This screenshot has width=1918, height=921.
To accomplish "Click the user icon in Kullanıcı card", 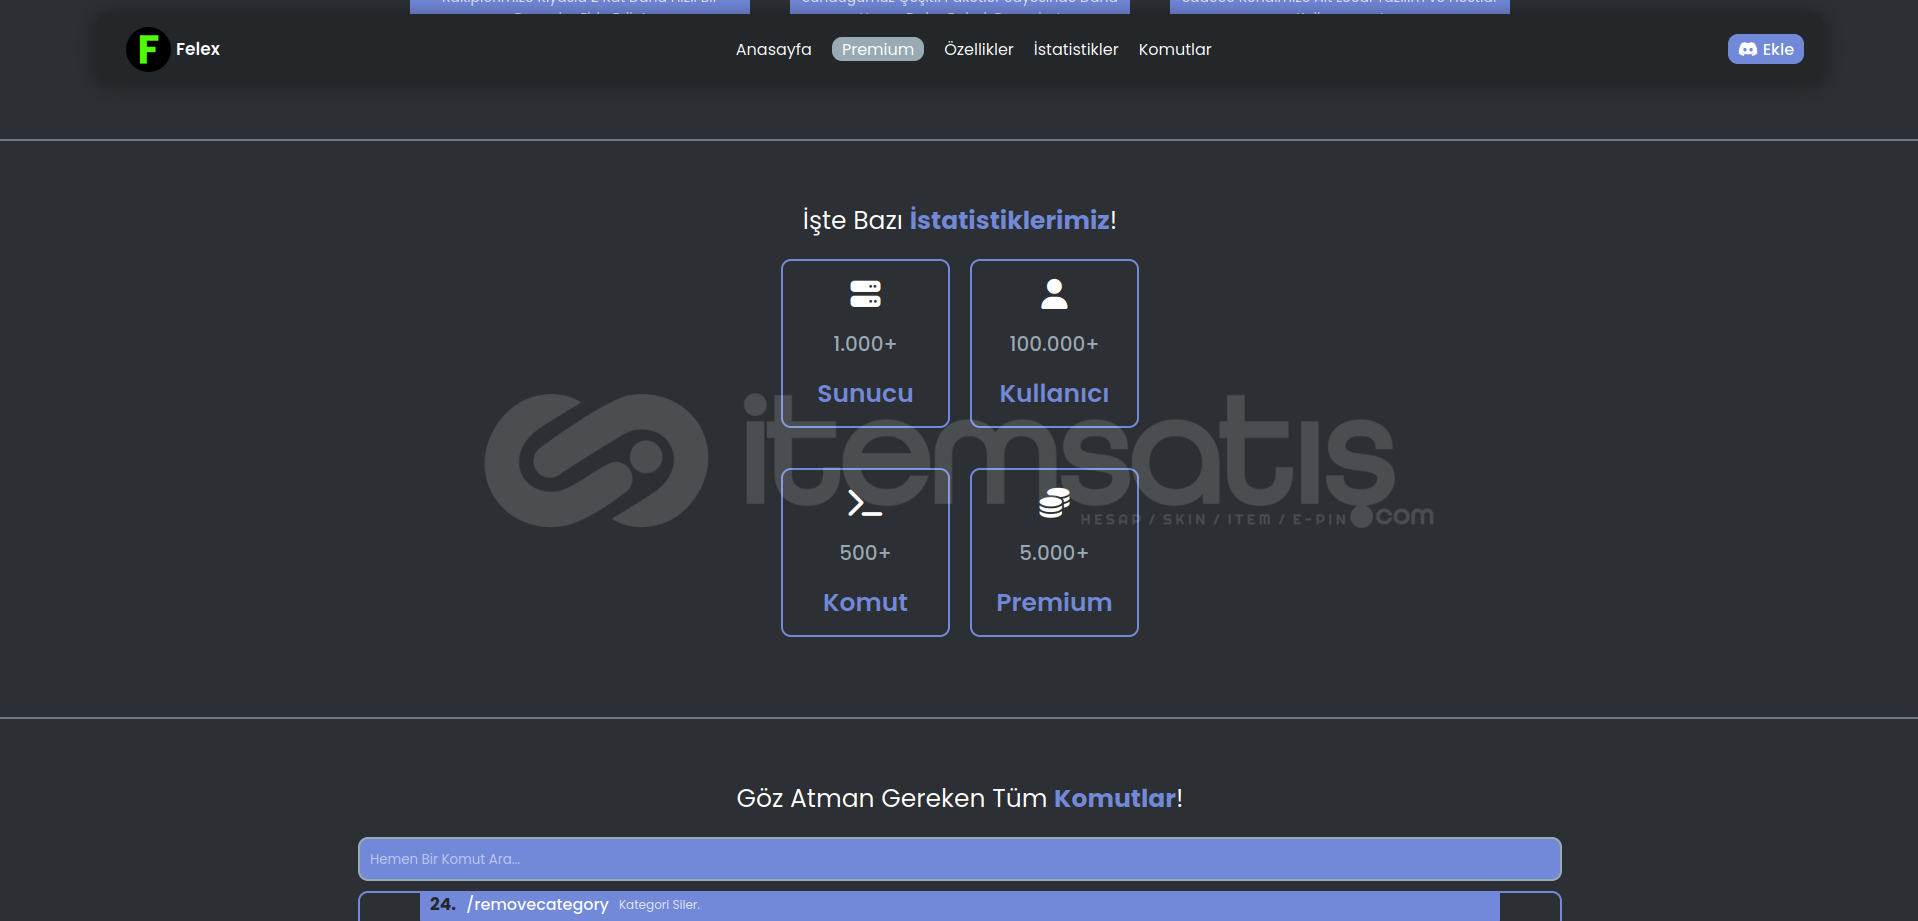I will click(1054, 294).
